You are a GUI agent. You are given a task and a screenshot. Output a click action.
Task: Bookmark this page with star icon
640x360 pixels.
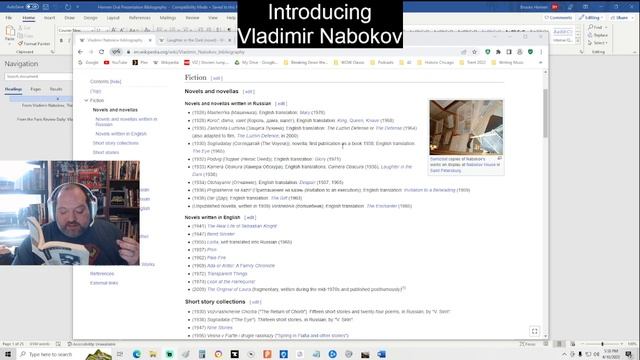coord(474,52)
